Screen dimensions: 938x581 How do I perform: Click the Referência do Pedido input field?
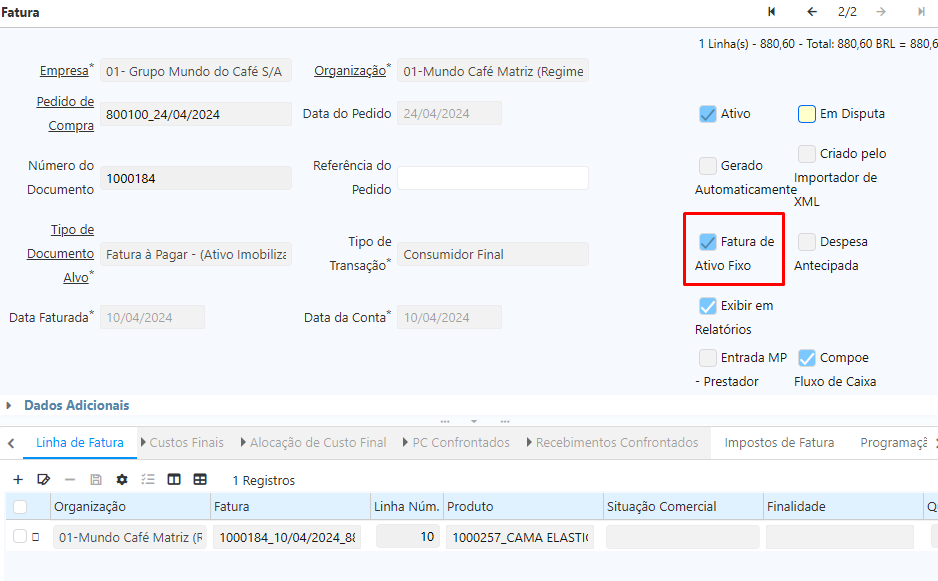[492, 178]
